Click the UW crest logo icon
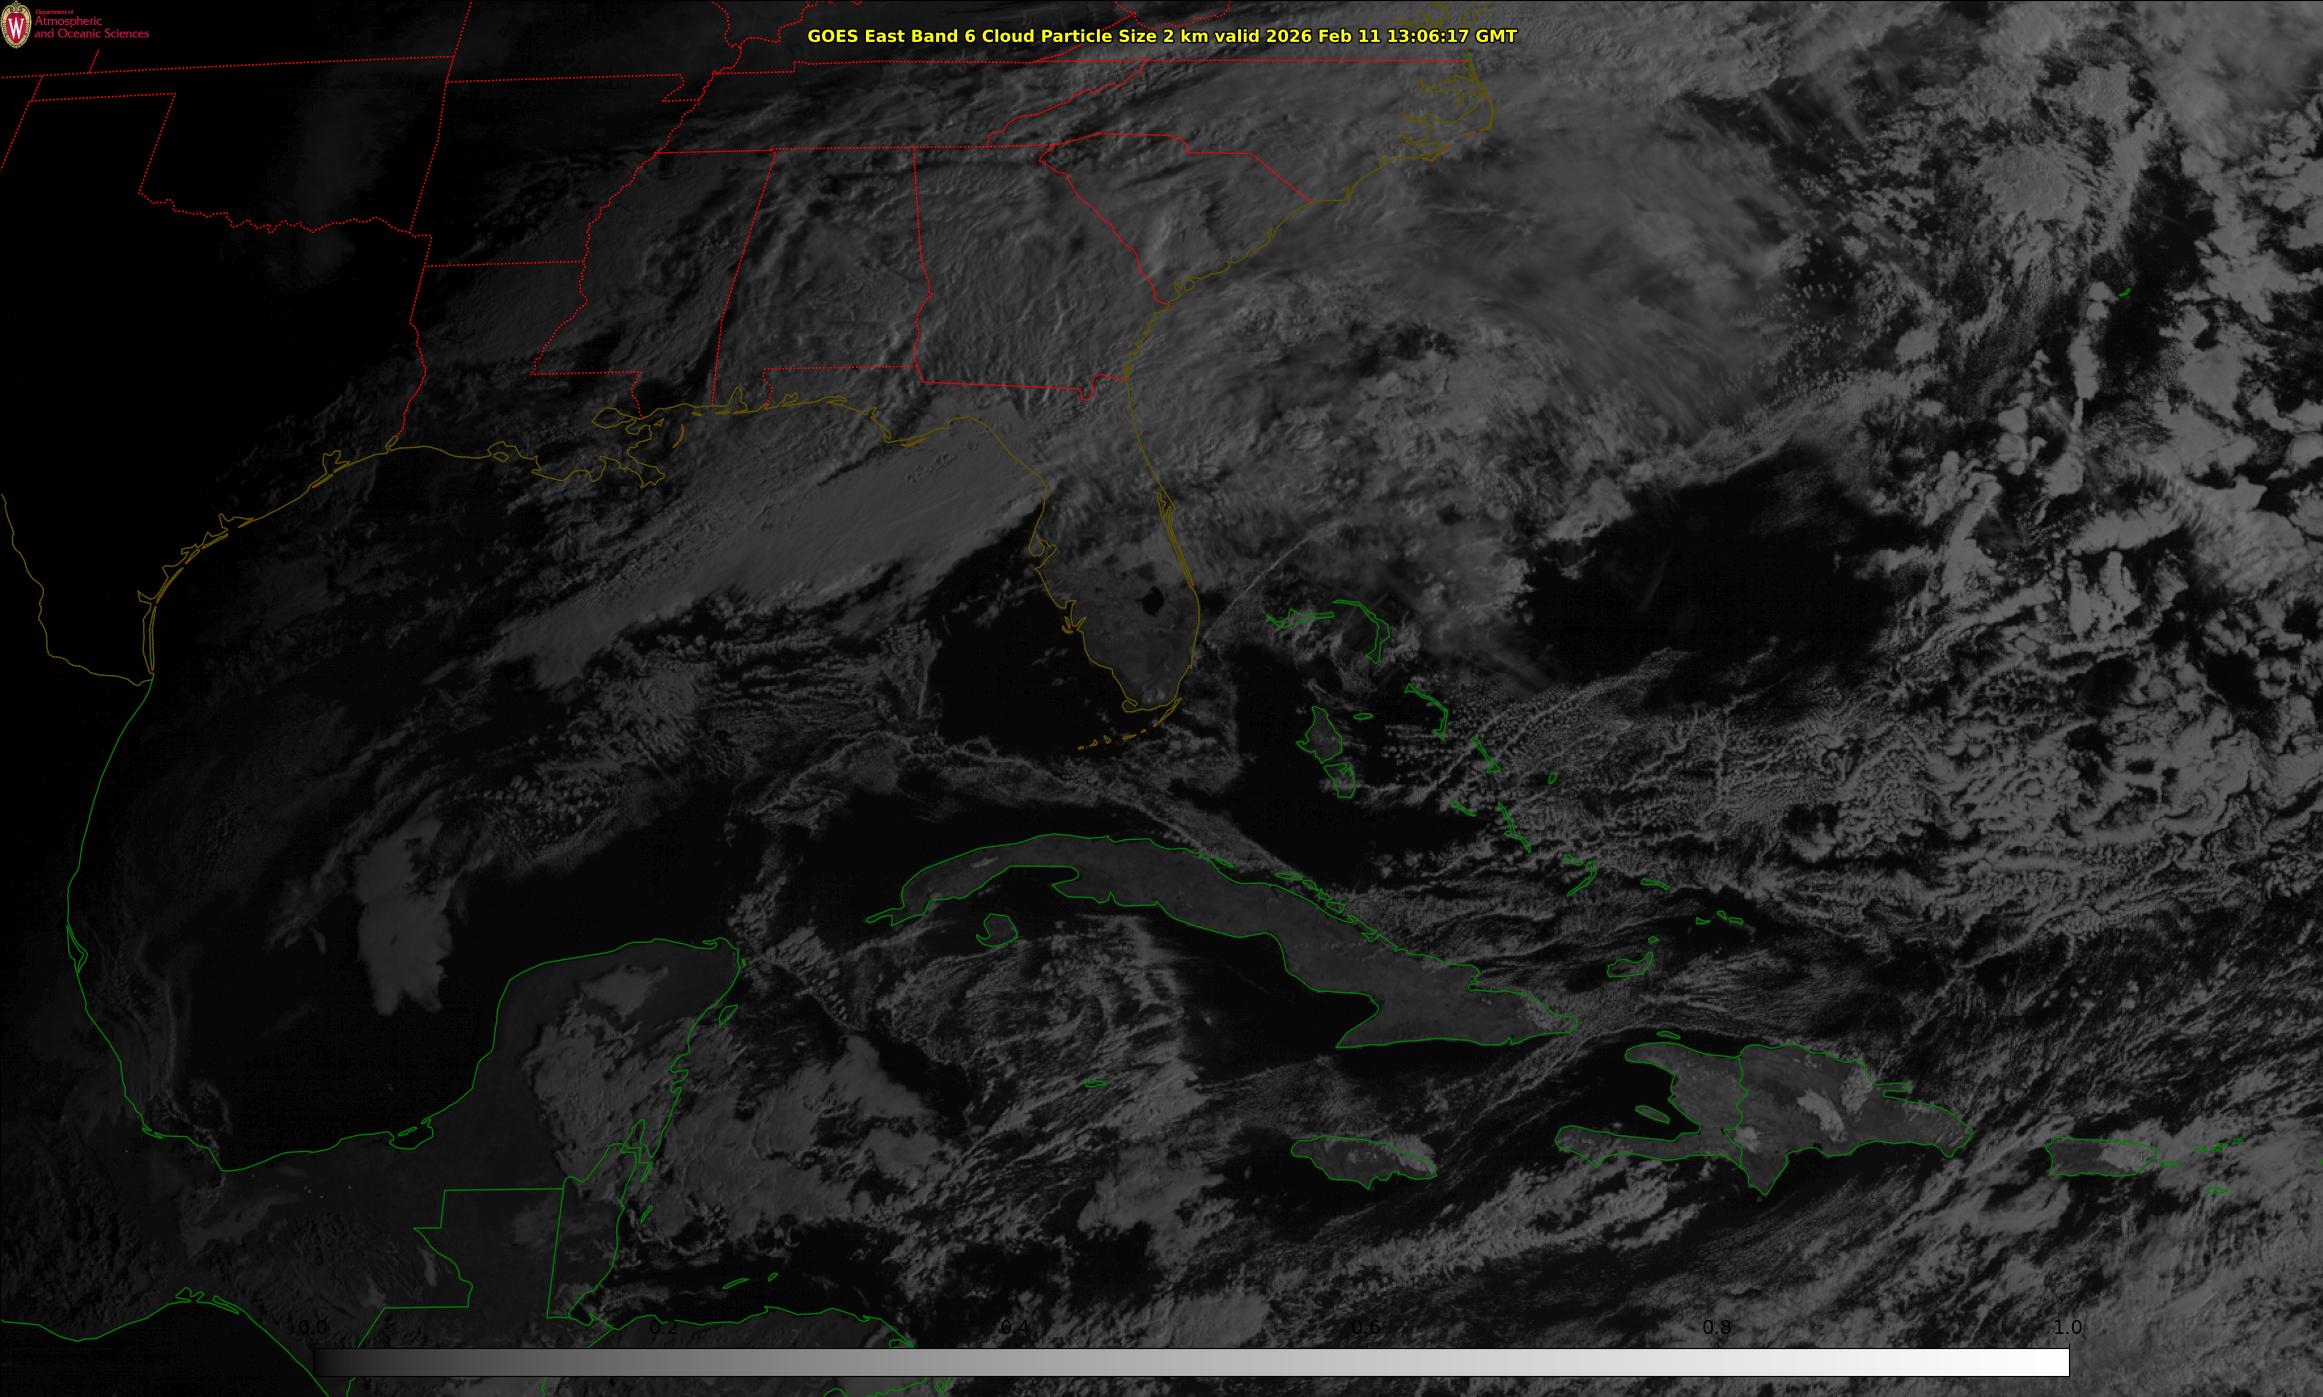This screenshot has height=1397, width=2323. tap(16, 26)
